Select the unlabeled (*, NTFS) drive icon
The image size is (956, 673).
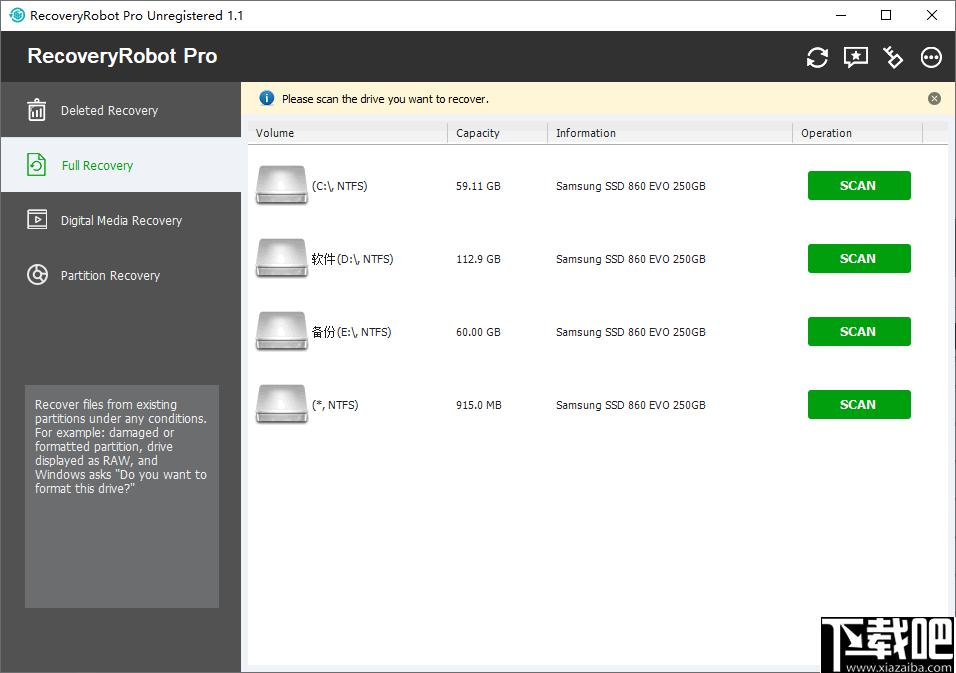click(x=281, y=404)
